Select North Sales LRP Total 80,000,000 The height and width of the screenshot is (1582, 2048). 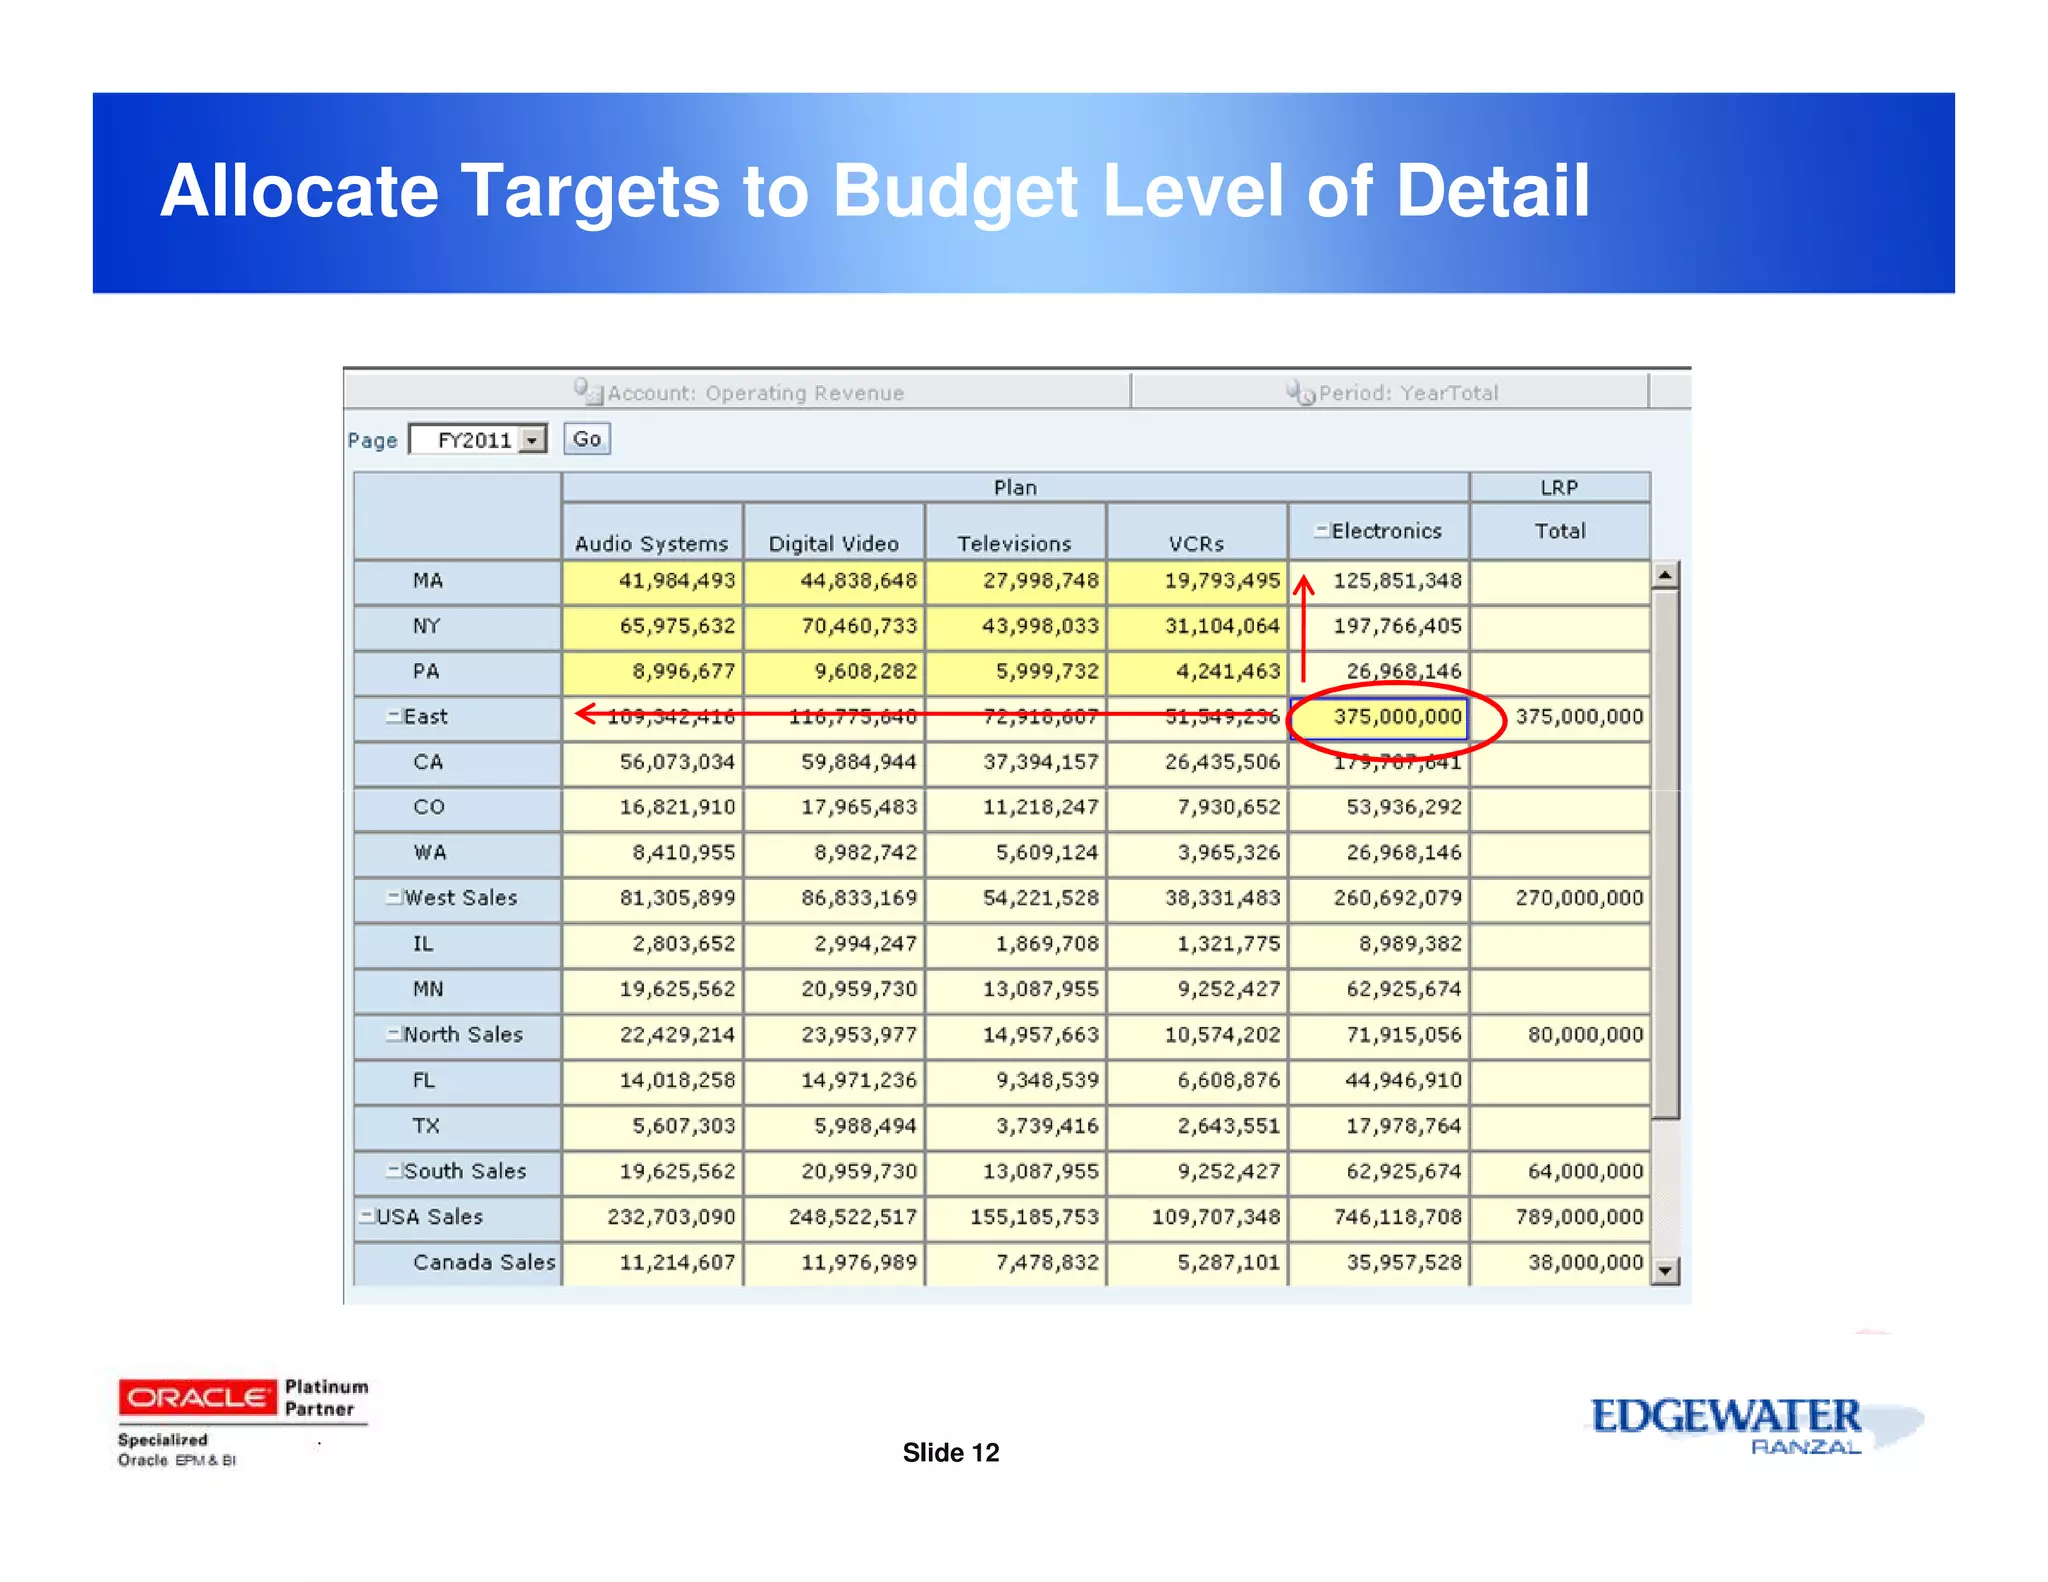point(1560,1035)
